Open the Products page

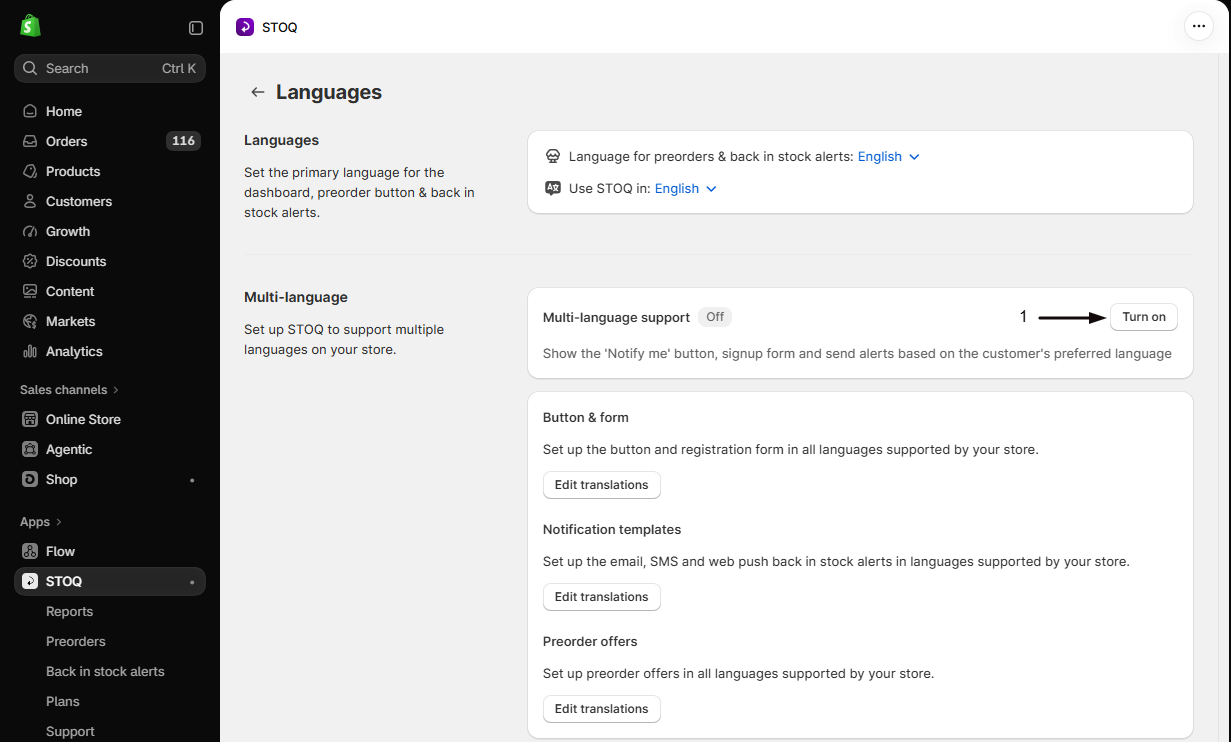pyautogui.click(x=110, y=171)
